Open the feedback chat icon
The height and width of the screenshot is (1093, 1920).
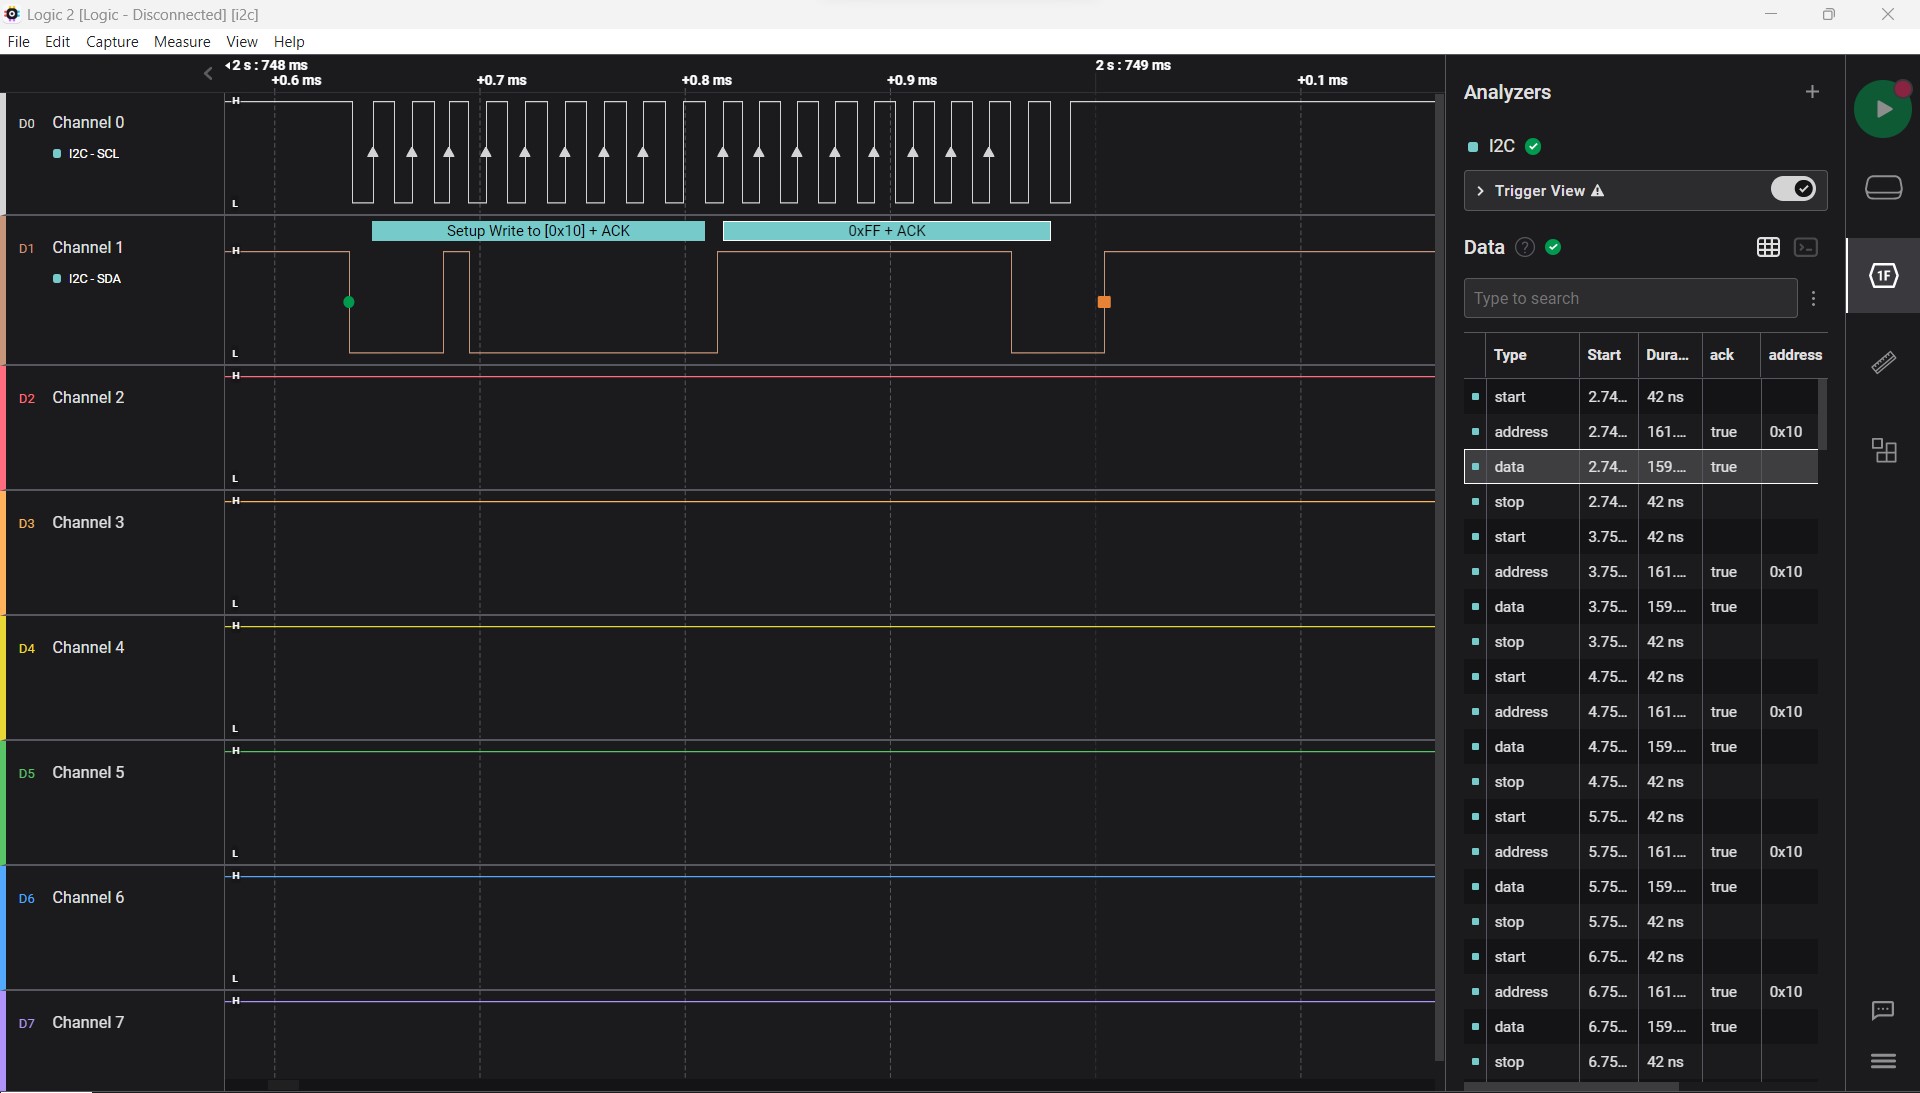[1884, 1012]
